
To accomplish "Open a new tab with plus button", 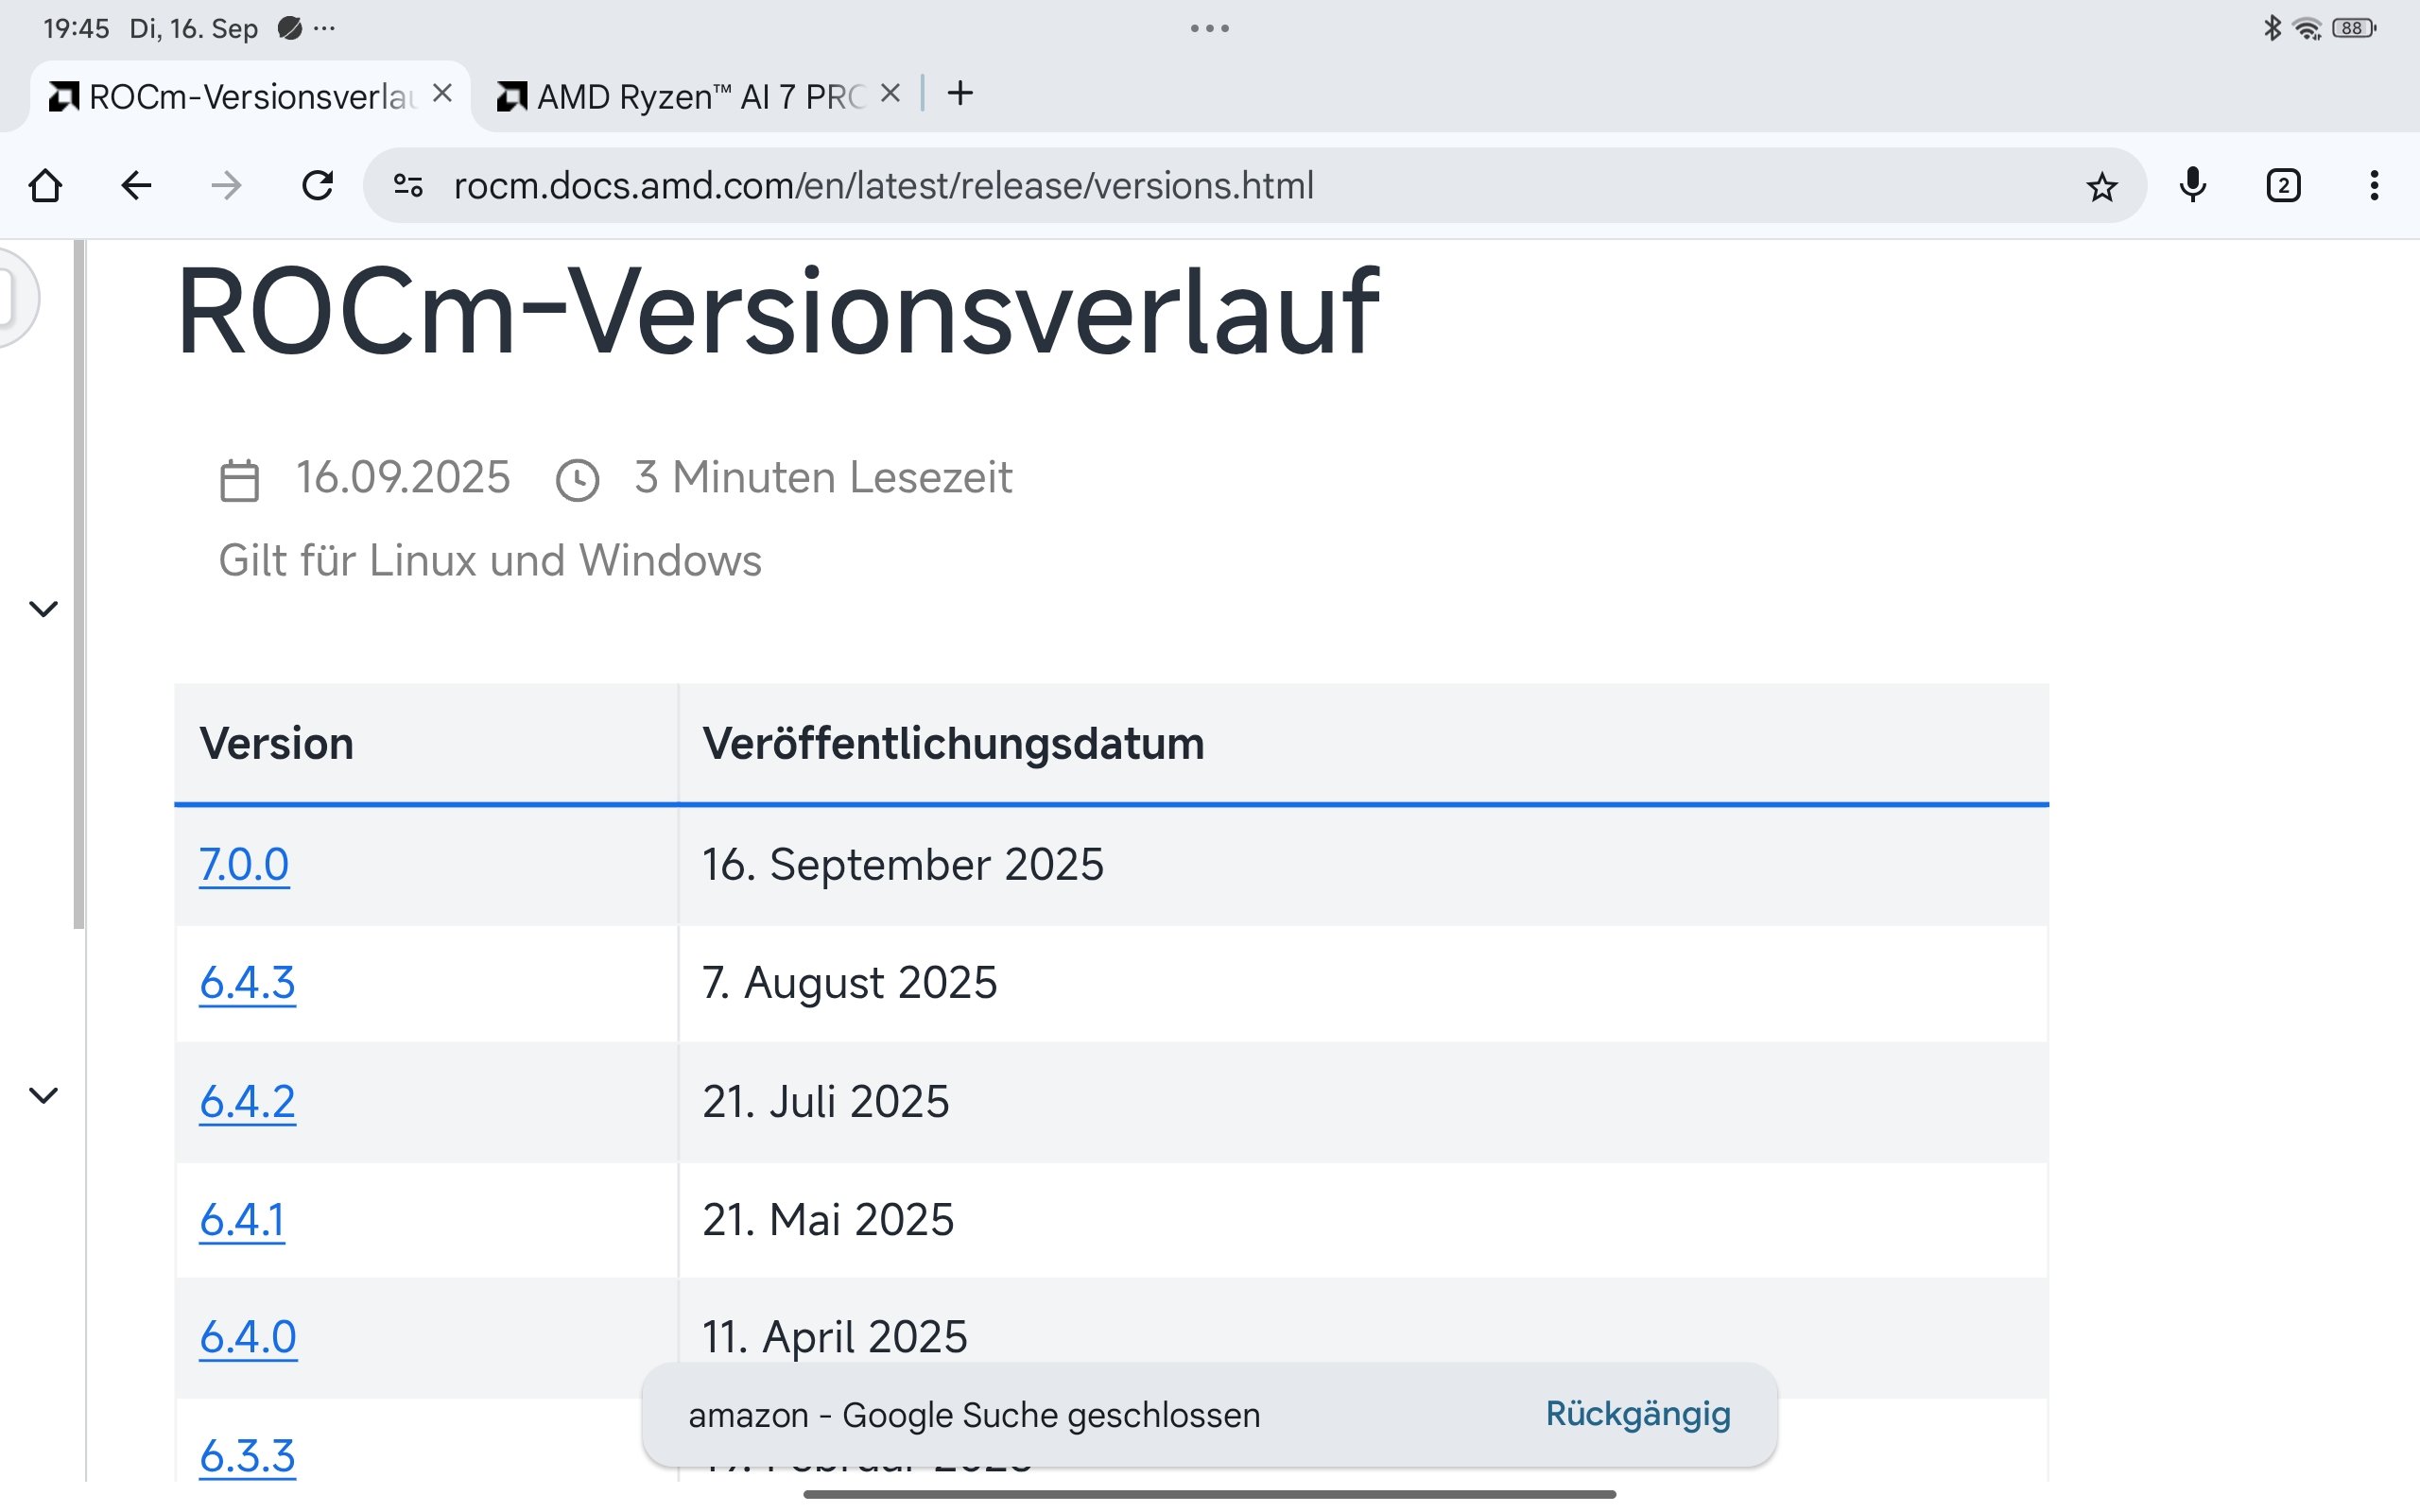I will (x=960, y=94).
